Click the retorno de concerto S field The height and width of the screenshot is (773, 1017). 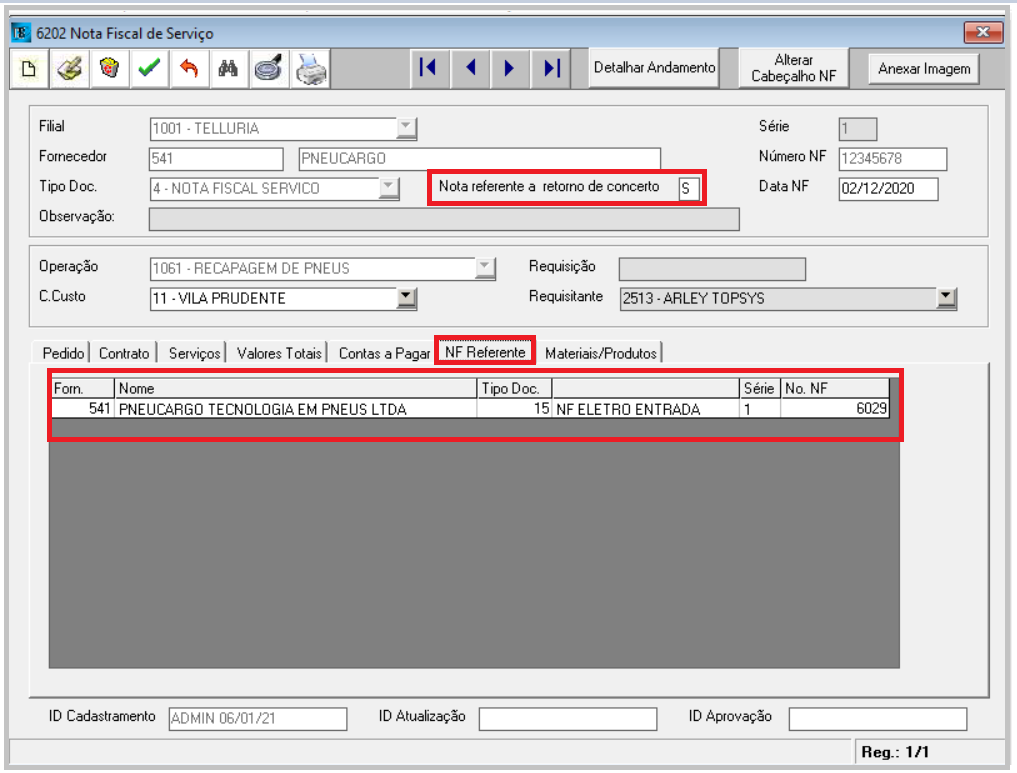(688, 189)
